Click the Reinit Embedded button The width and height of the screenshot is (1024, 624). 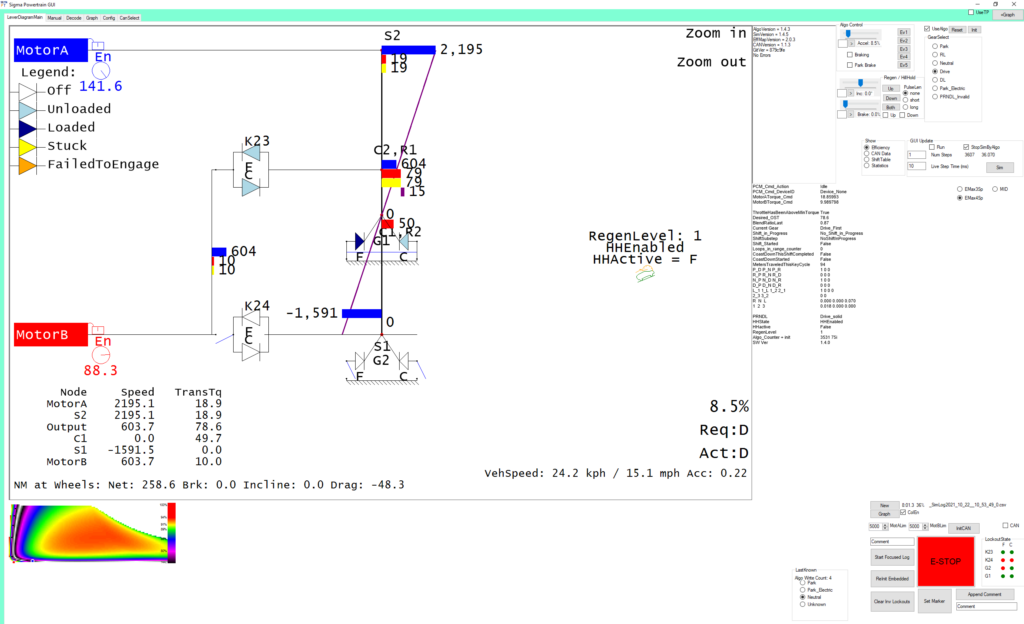892,578
